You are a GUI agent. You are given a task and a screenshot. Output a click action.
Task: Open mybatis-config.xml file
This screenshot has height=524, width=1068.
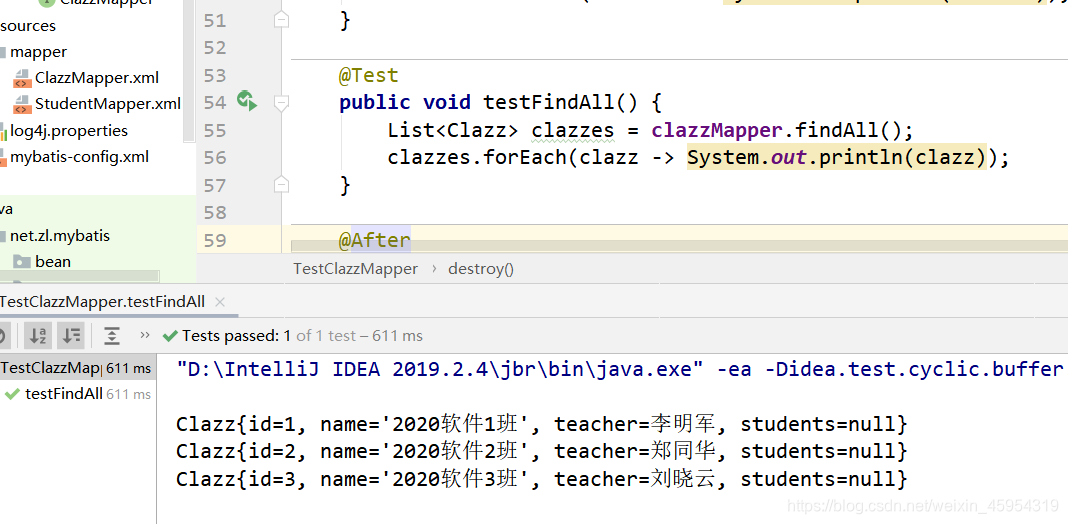click(x=79, y=157)
